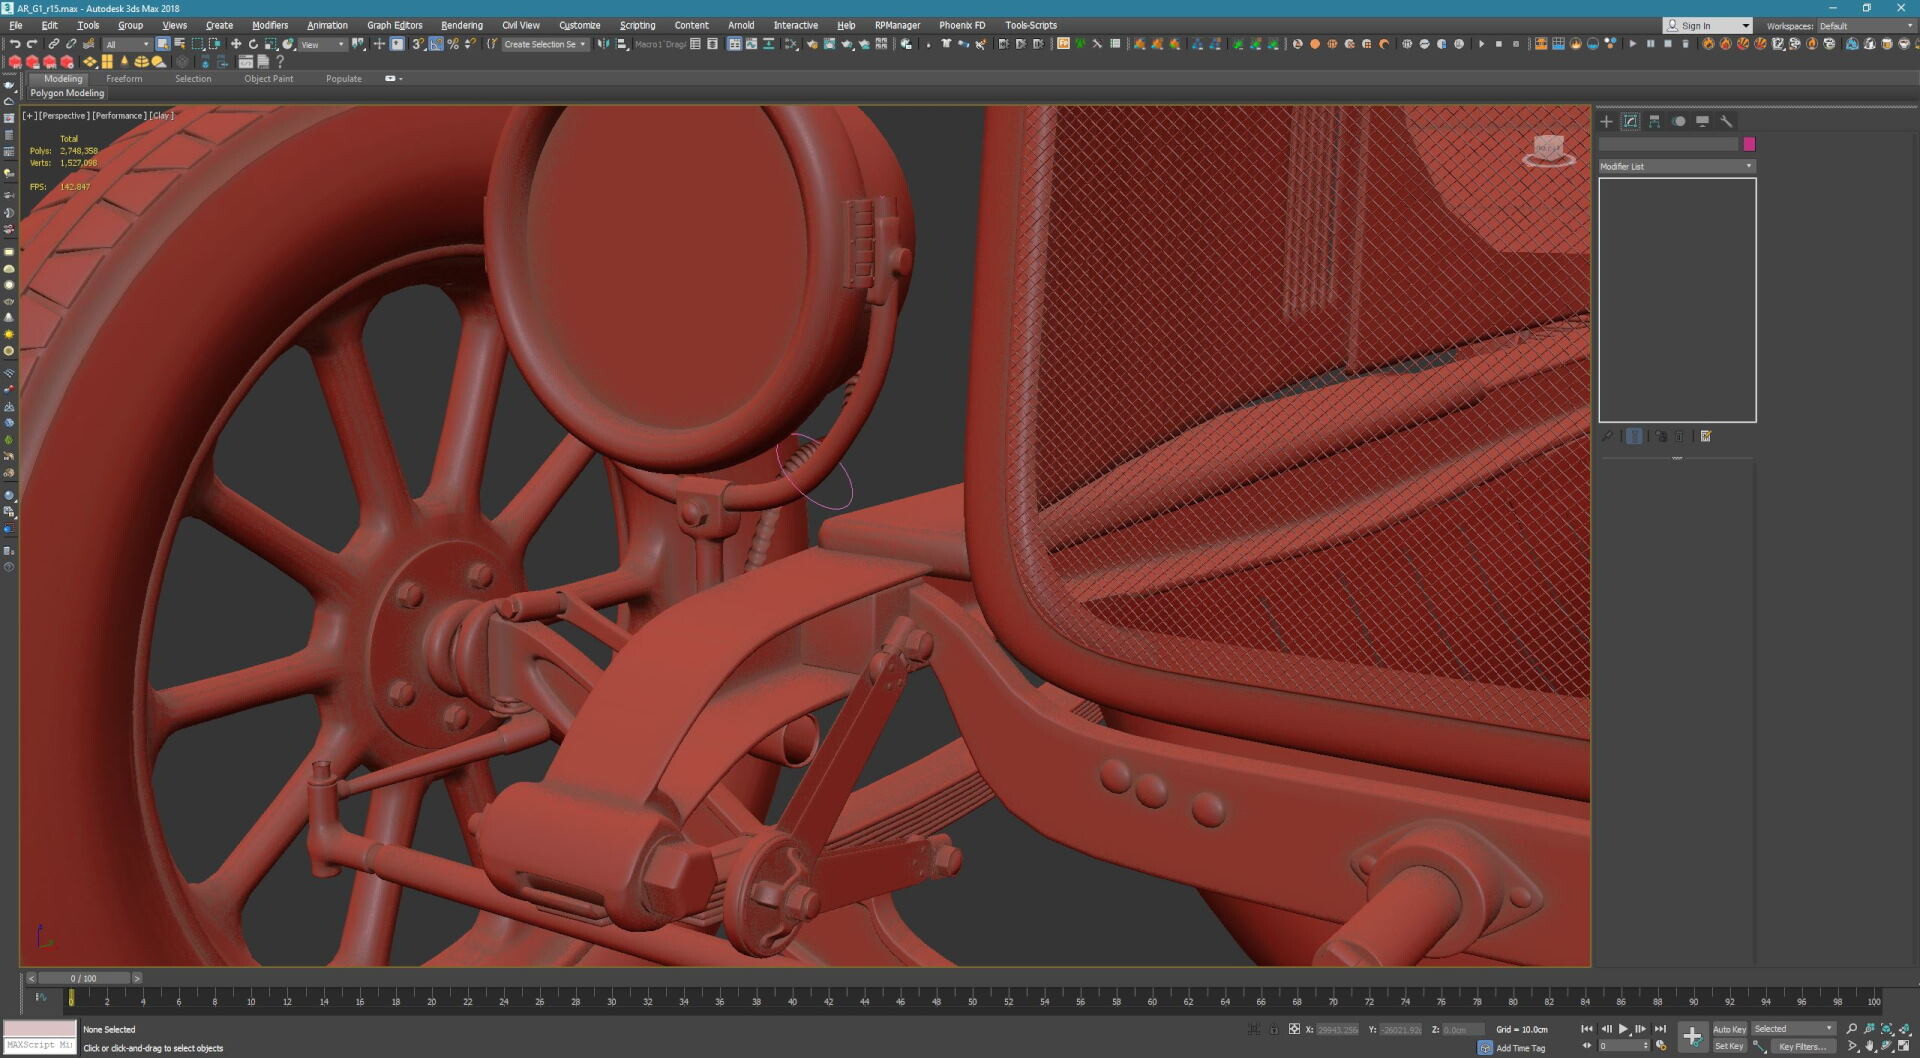
Task: Open the selection filter All dropdown
Action: 127,44
